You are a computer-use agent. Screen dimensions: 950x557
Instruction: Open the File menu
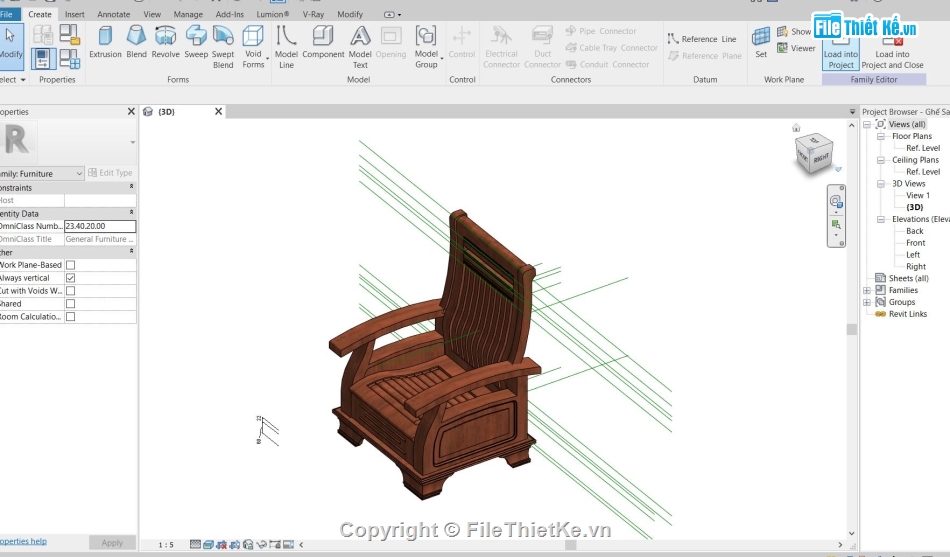tap(8, 14)
